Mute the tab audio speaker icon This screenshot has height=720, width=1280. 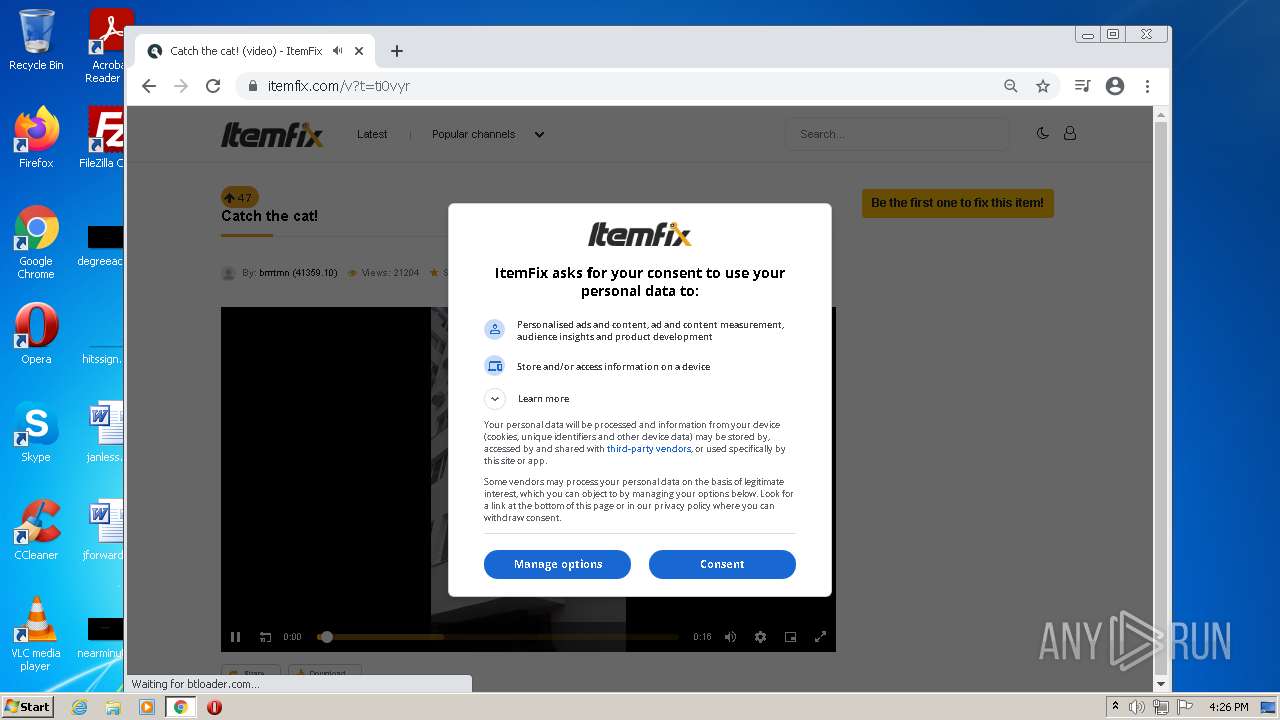pos(338,51)
